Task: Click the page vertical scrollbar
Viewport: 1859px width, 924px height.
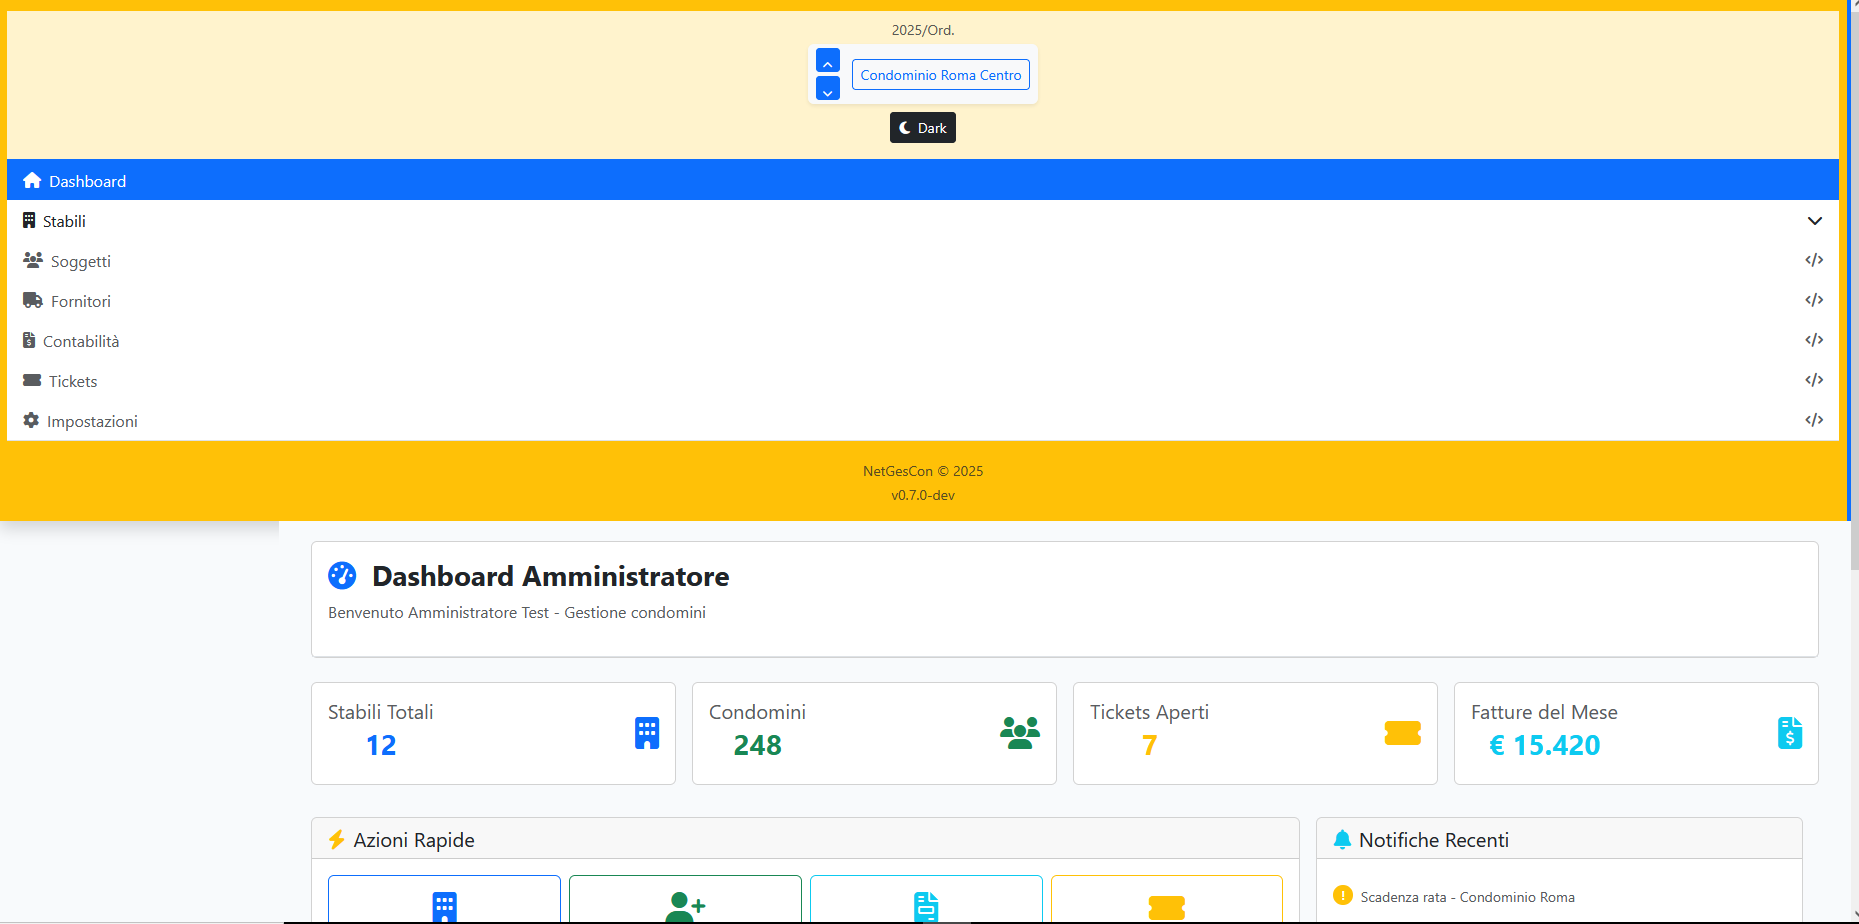Action: (x=1853, y=462)
